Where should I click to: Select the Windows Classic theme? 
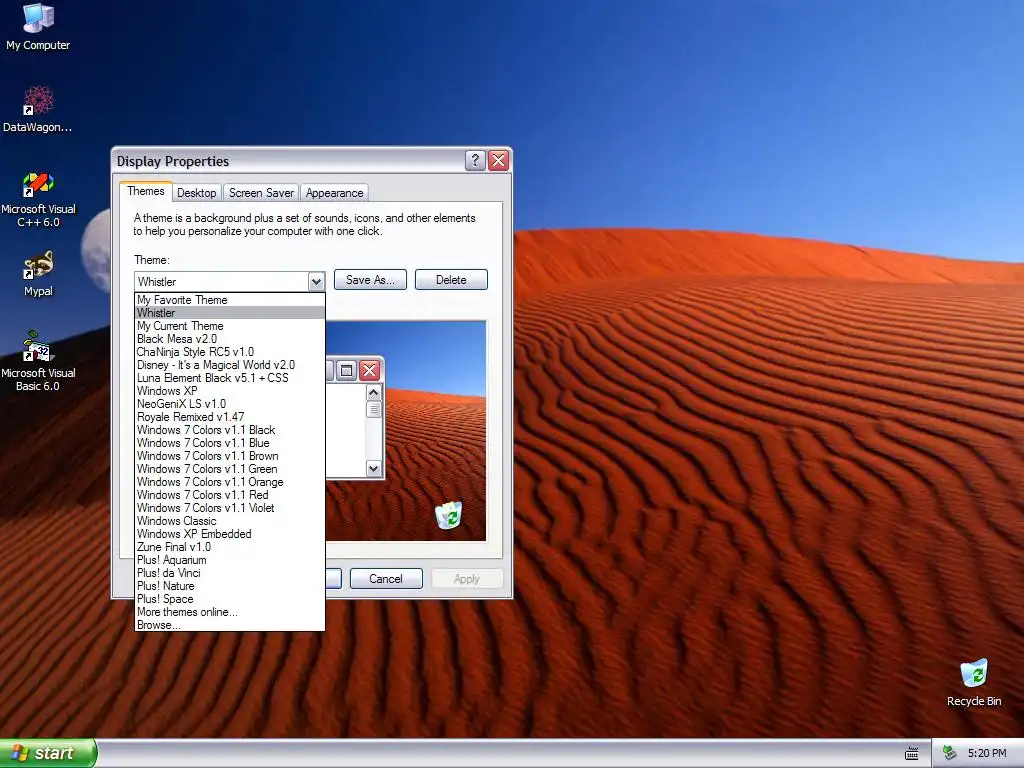coord(230,521)
